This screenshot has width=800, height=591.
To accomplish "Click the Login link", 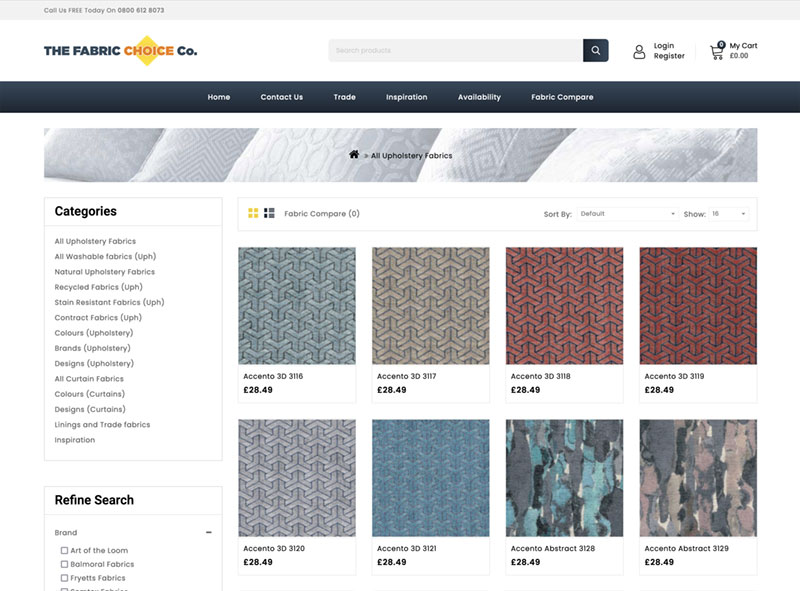I will click(664, 45).
